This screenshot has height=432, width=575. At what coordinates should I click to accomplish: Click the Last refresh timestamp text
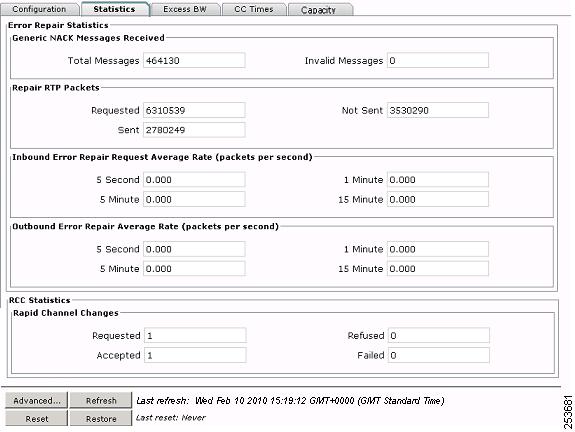290,400
